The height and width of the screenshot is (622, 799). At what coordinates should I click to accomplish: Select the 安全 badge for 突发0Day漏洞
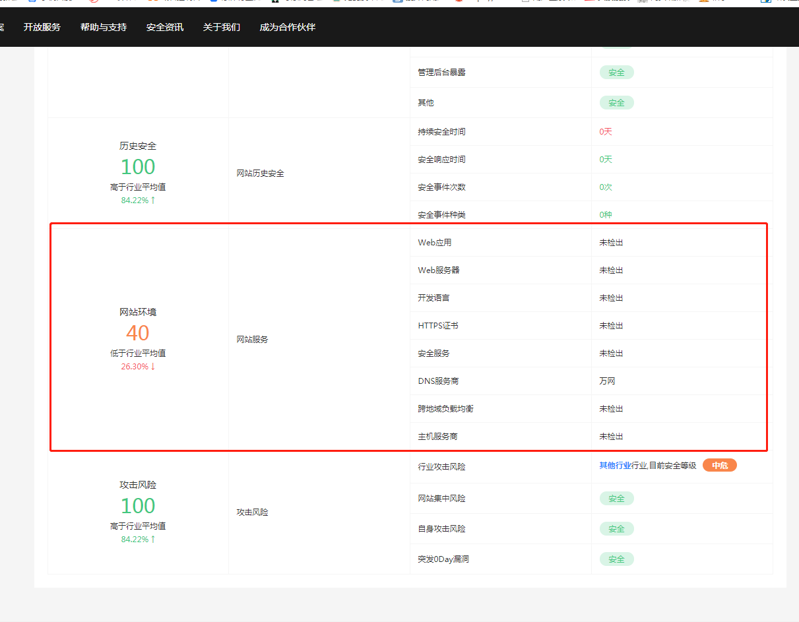(616, 559)
